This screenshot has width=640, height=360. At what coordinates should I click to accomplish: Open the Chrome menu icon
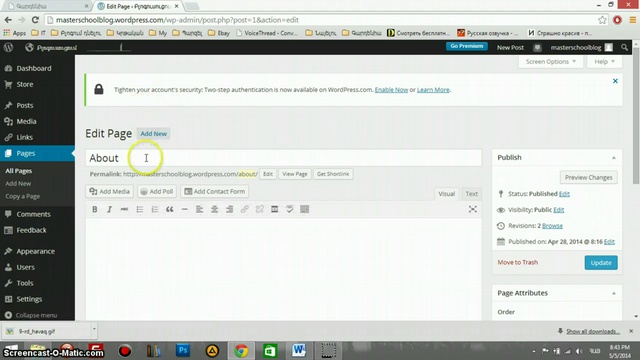pyautogui.click(x=633, y=20)
